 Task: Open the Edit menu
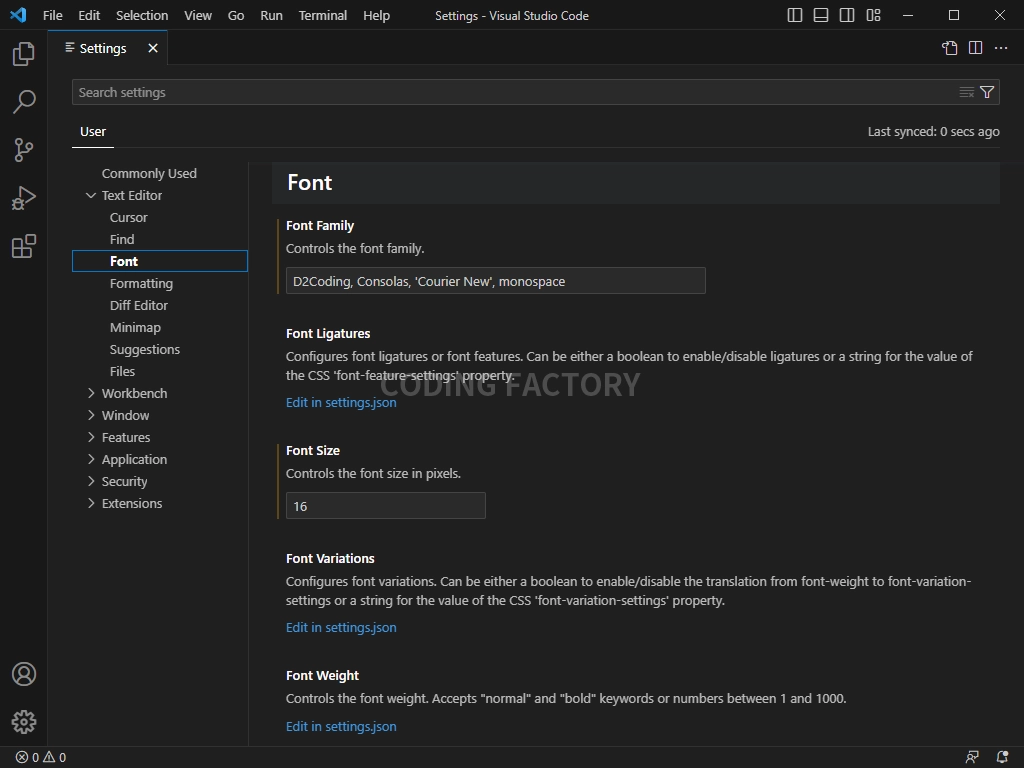(x=89, y=15)
